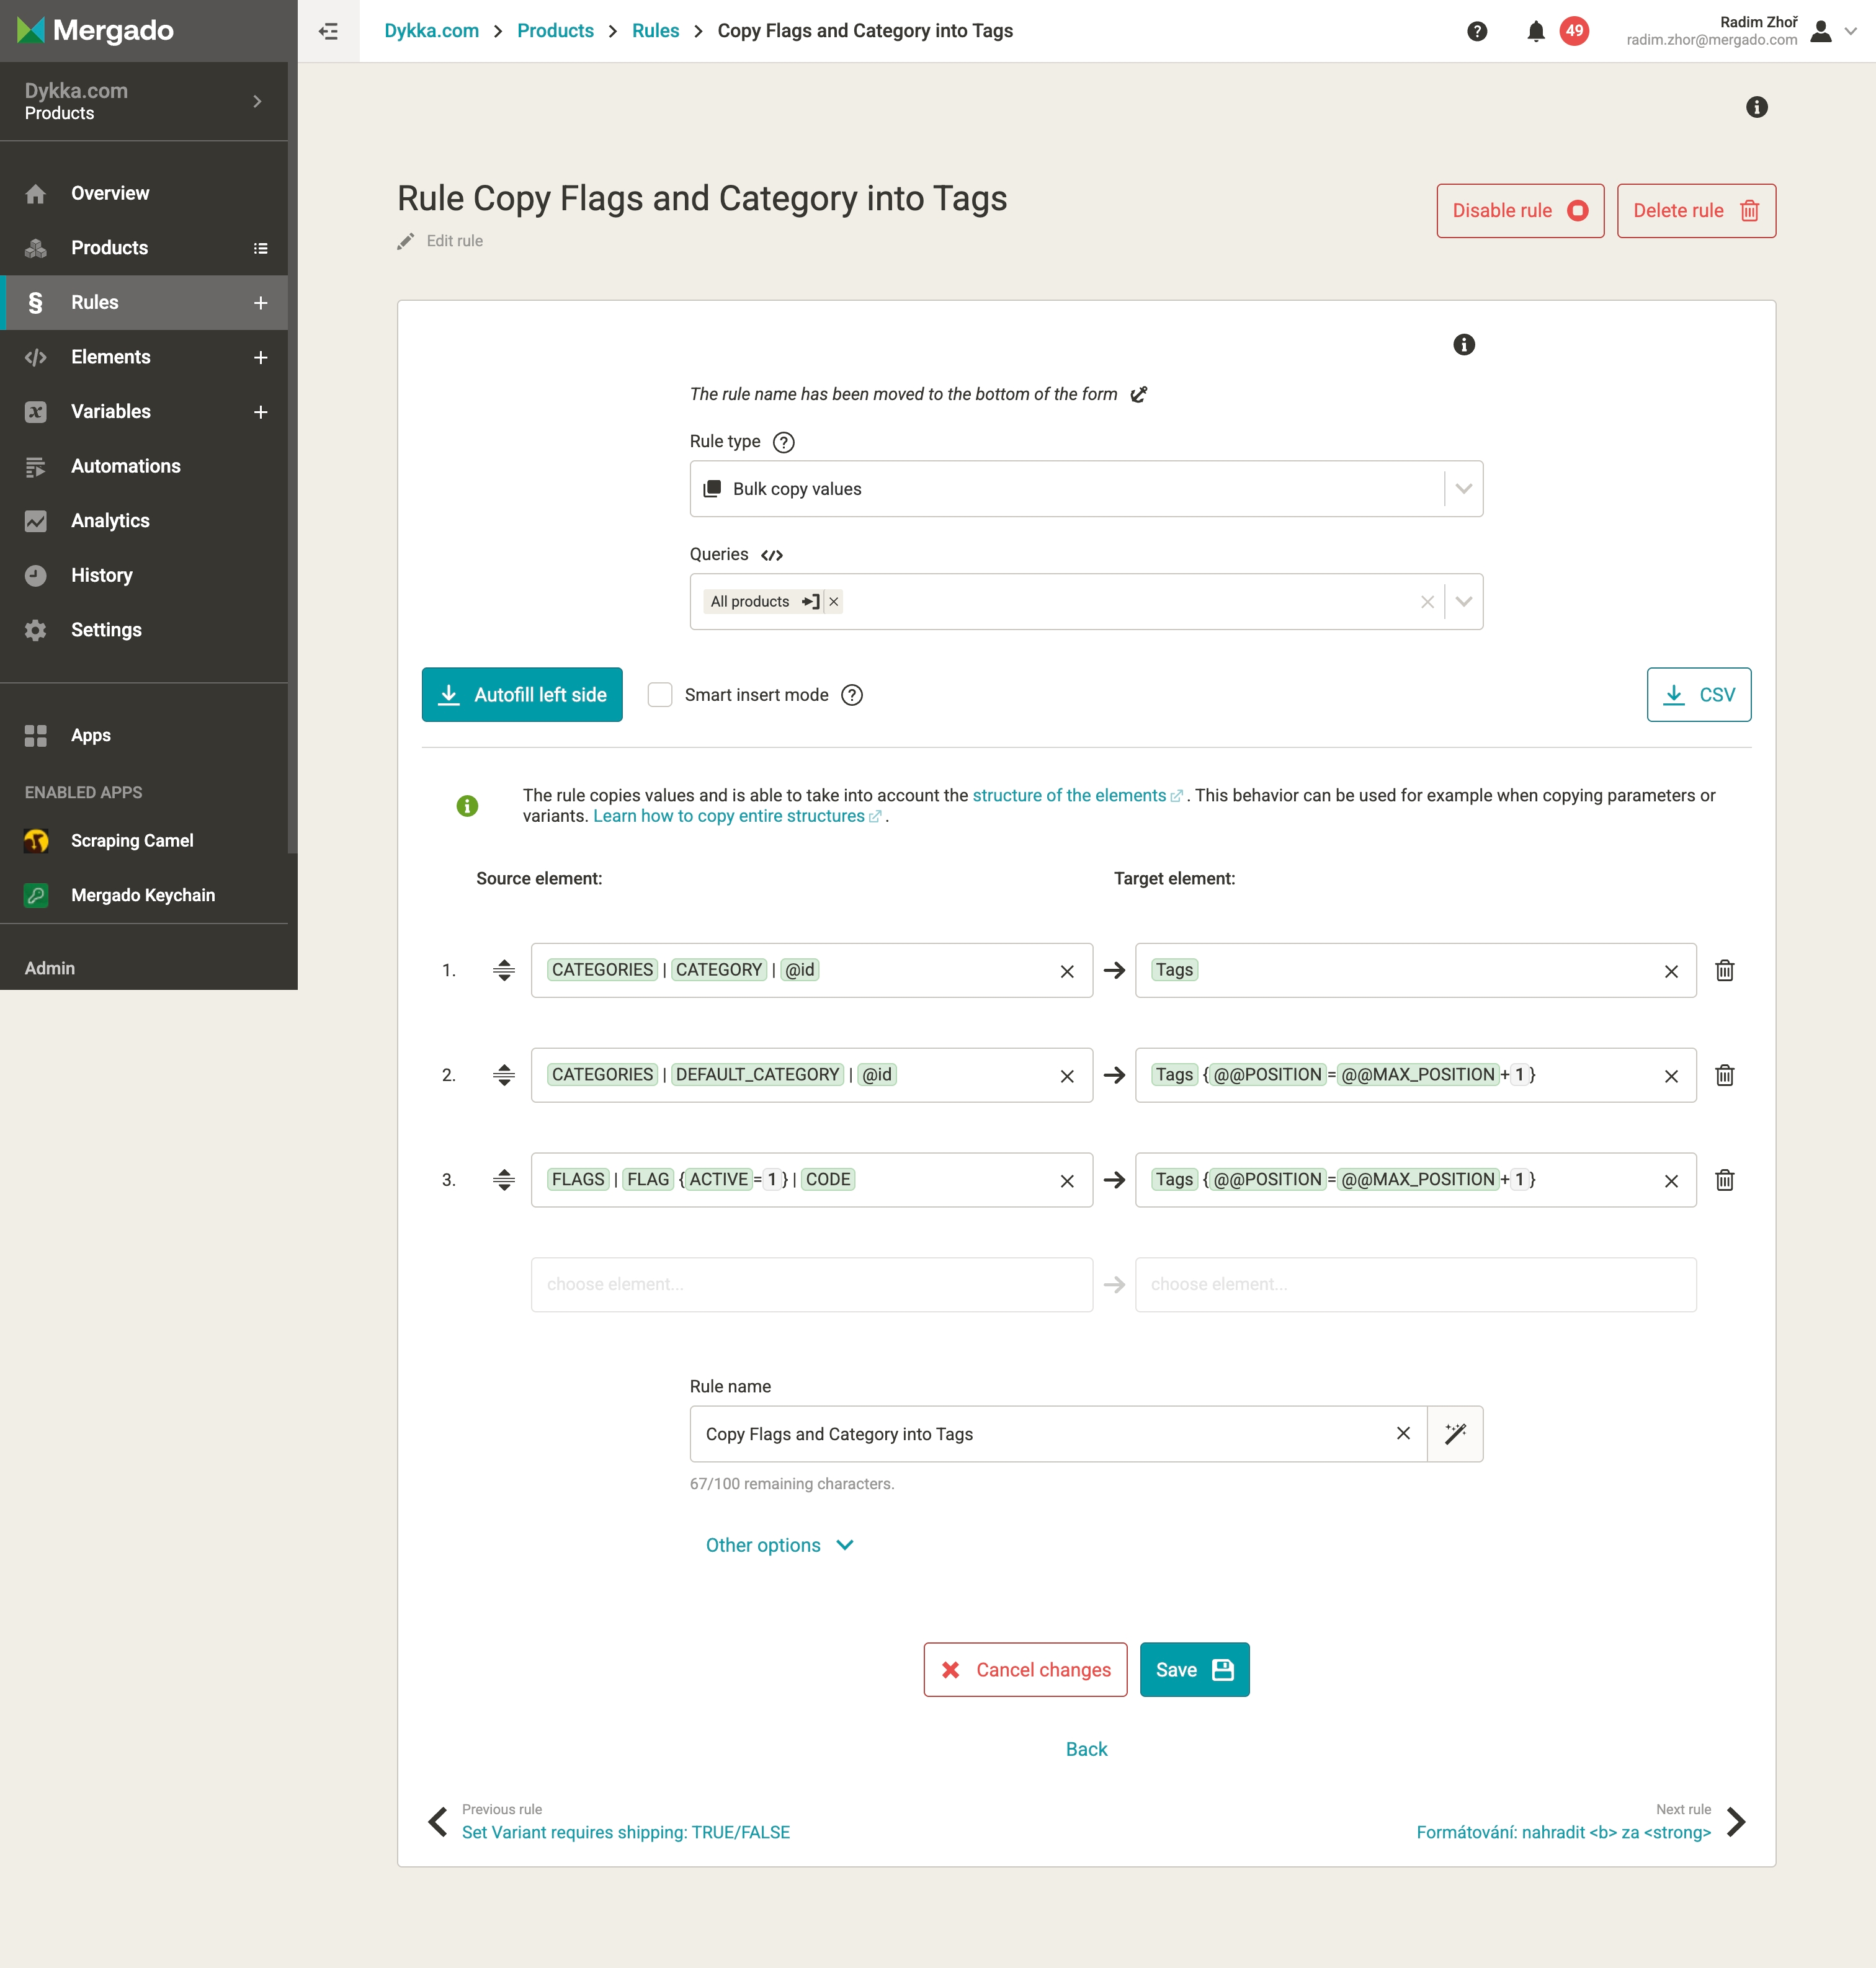
Task: Open the Rule type dropdown arrow
Action: (1463, 489)
